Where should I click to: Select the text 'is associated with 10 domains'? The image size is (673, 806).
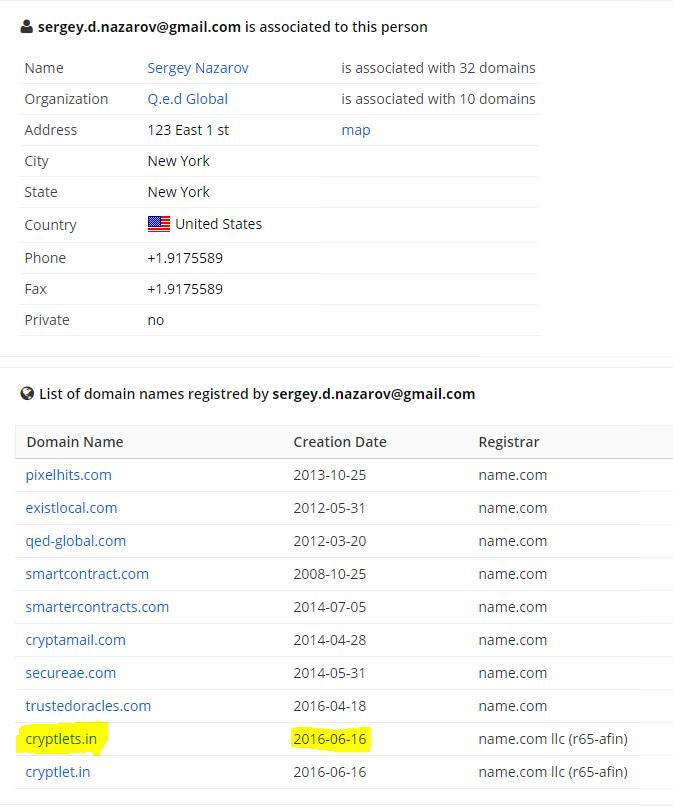(x=439, y=99)
